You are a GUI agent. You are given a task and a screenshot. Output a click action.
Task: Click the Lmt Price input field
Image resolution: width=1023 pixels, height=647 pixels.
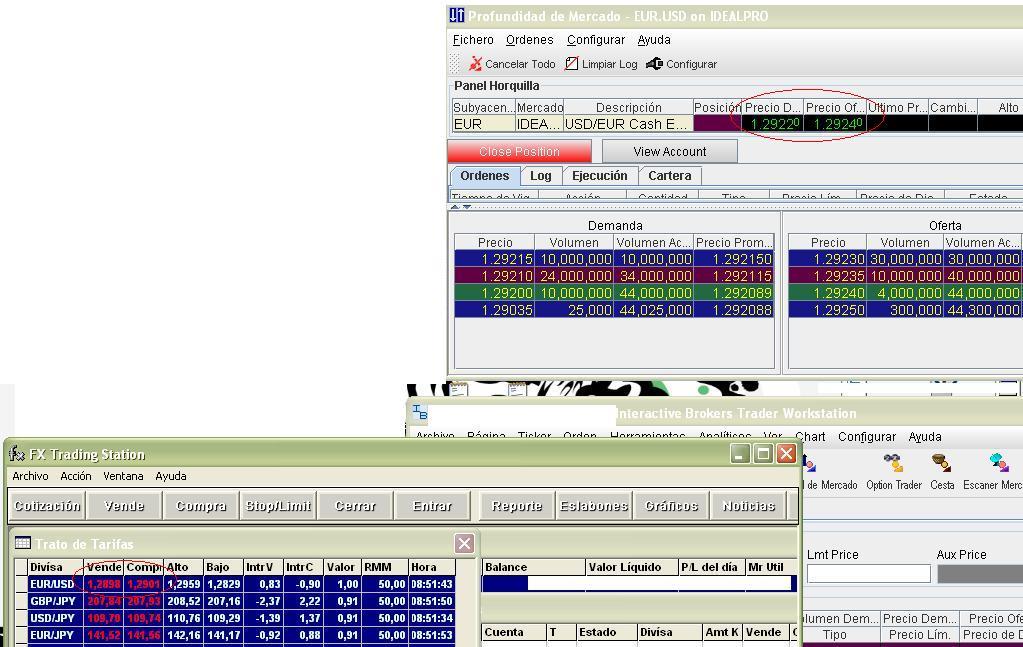[x=868, y=573]
